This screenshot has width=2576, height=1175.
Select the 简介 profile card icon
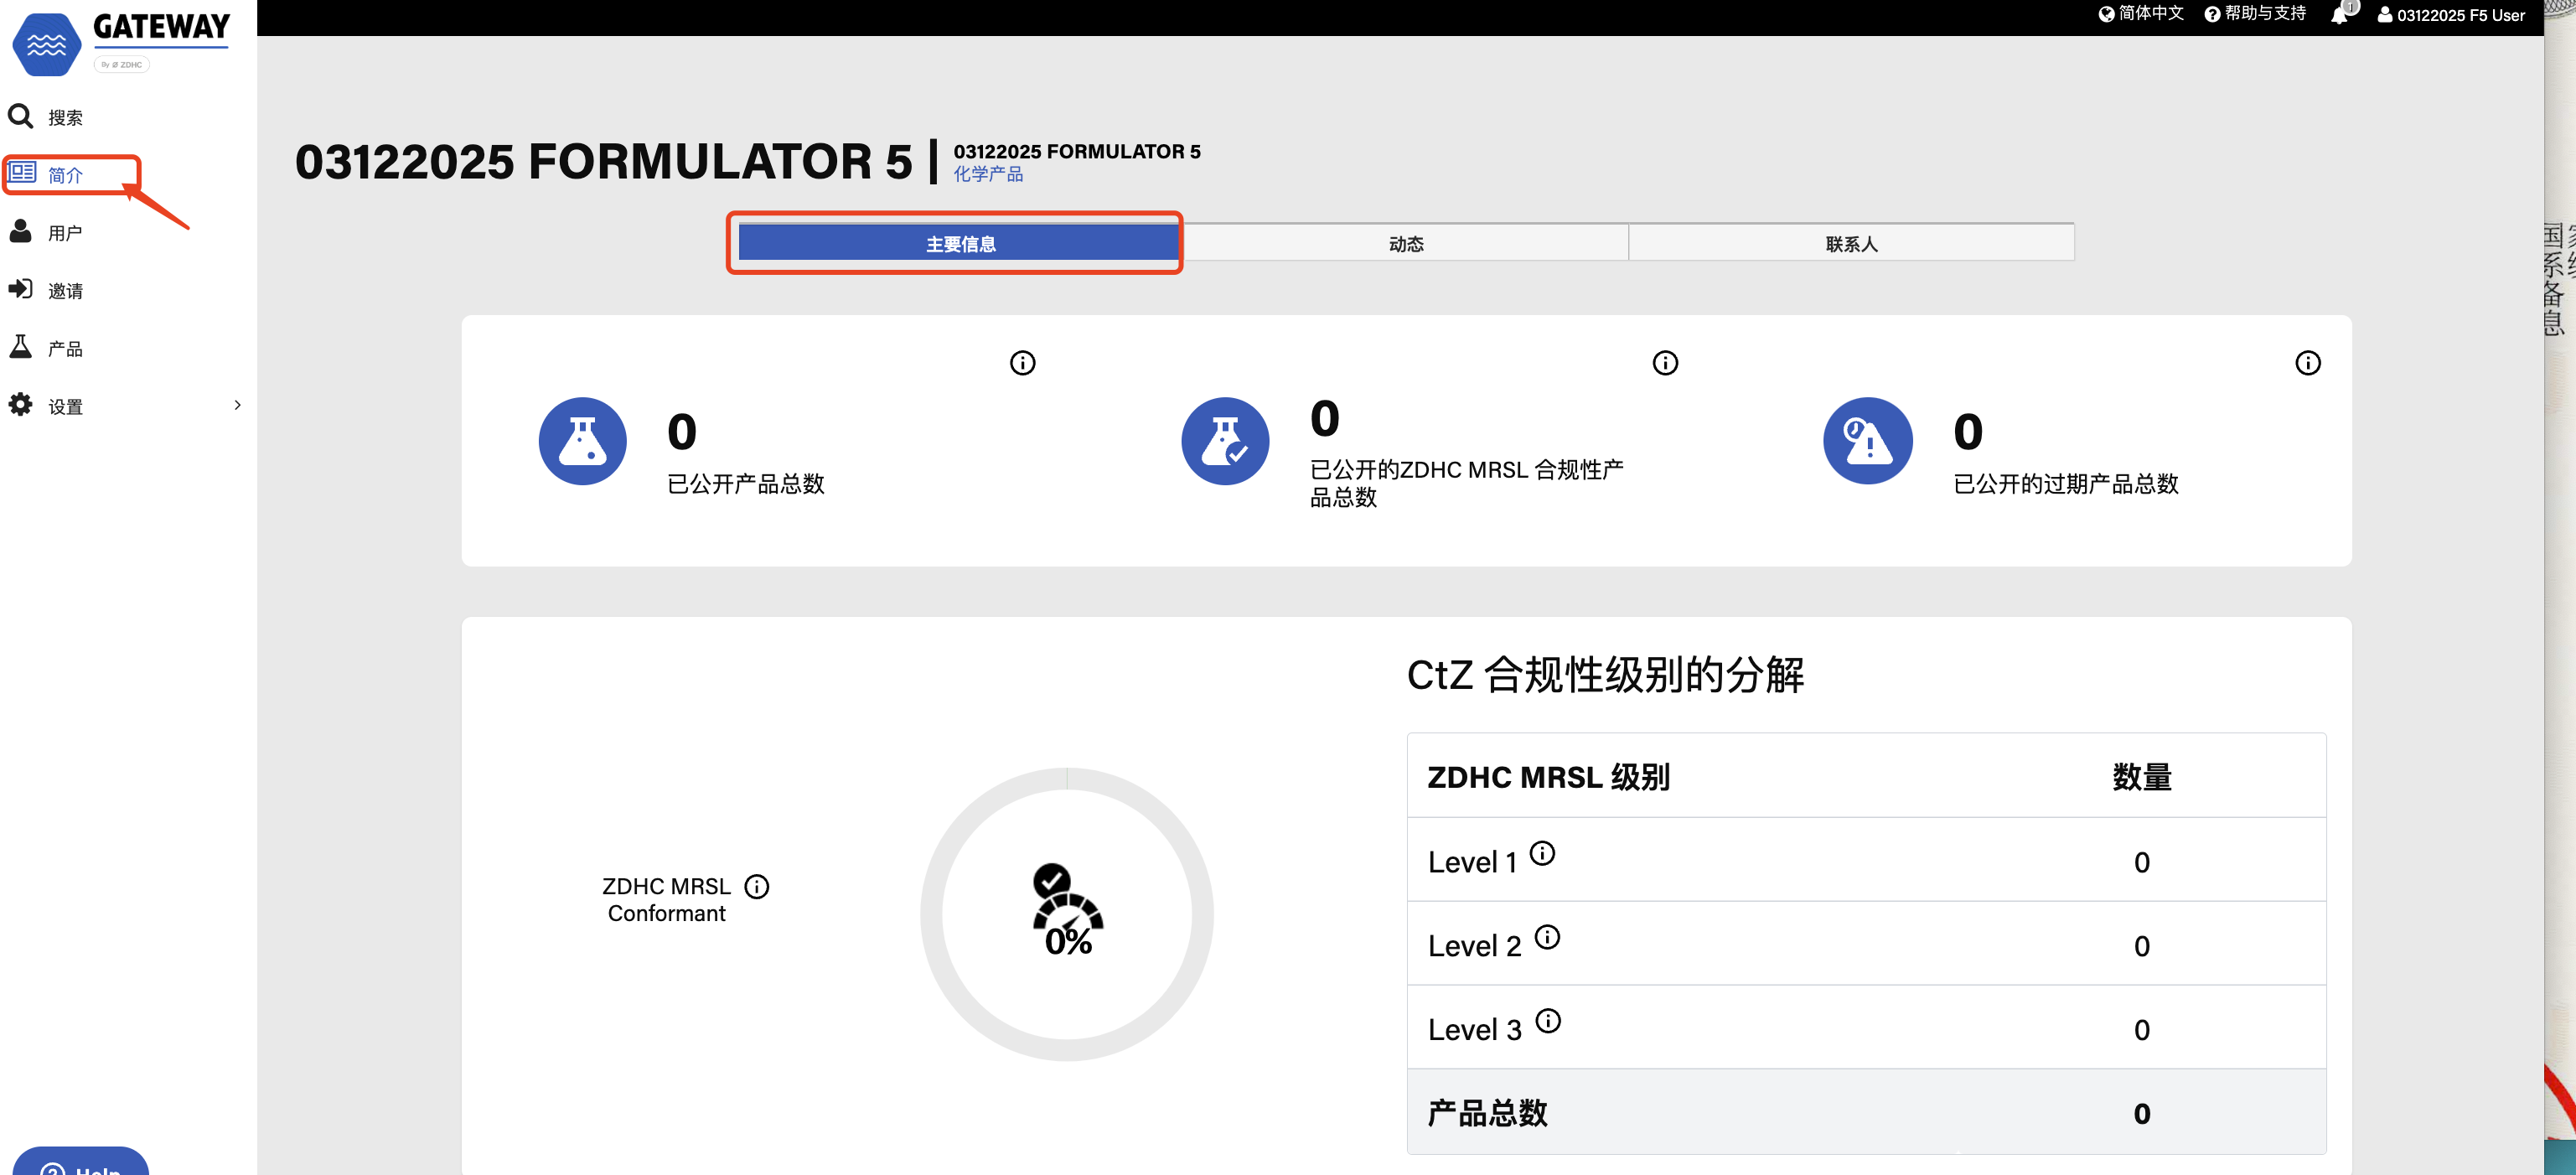tap(22, 173)
